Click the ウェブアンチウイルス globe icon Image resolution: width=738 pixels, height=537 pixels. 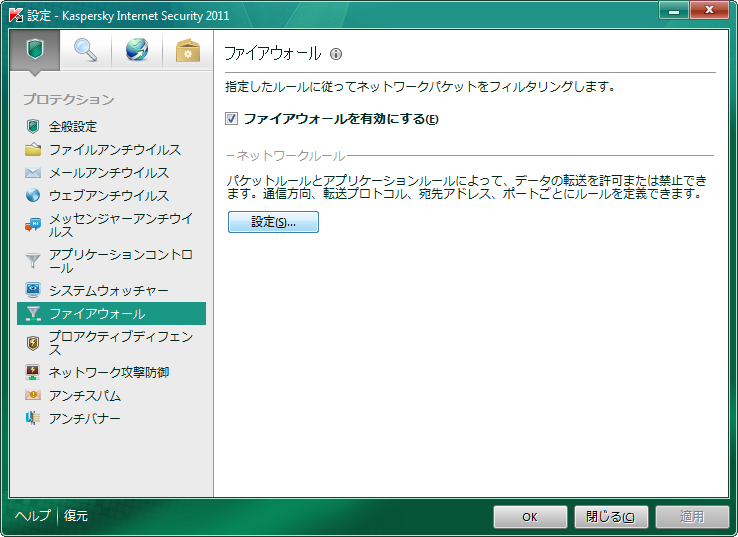[33, 196]
